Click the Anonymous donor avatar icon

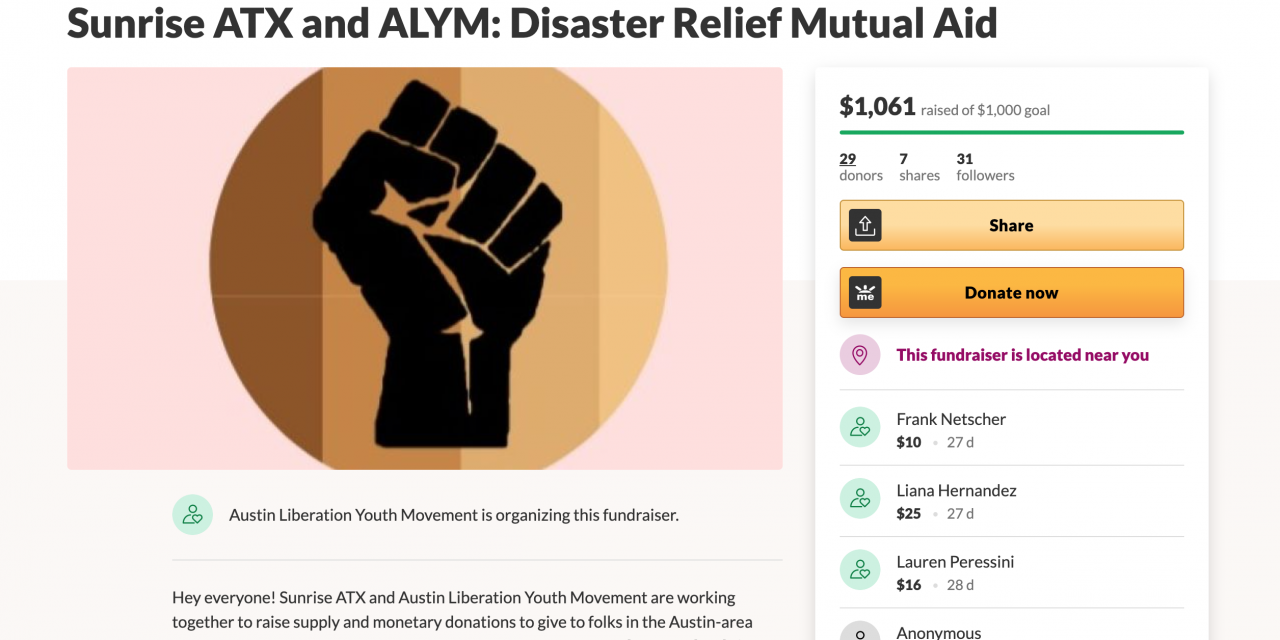tap(860, 632)
